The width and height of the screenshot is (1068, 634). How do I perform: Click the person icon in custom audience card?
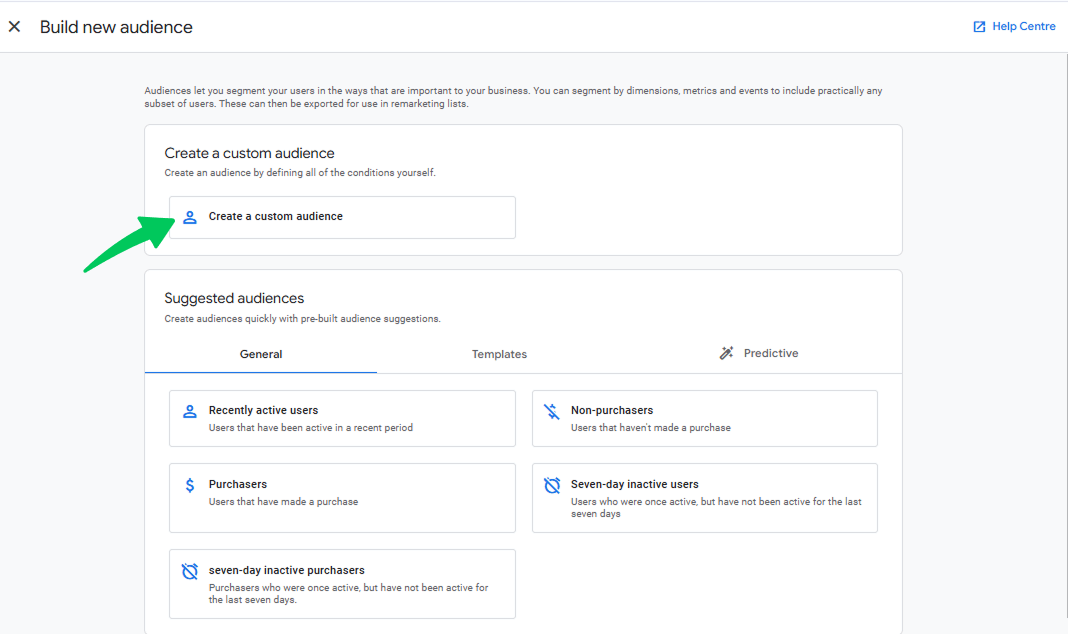point(190,217)
